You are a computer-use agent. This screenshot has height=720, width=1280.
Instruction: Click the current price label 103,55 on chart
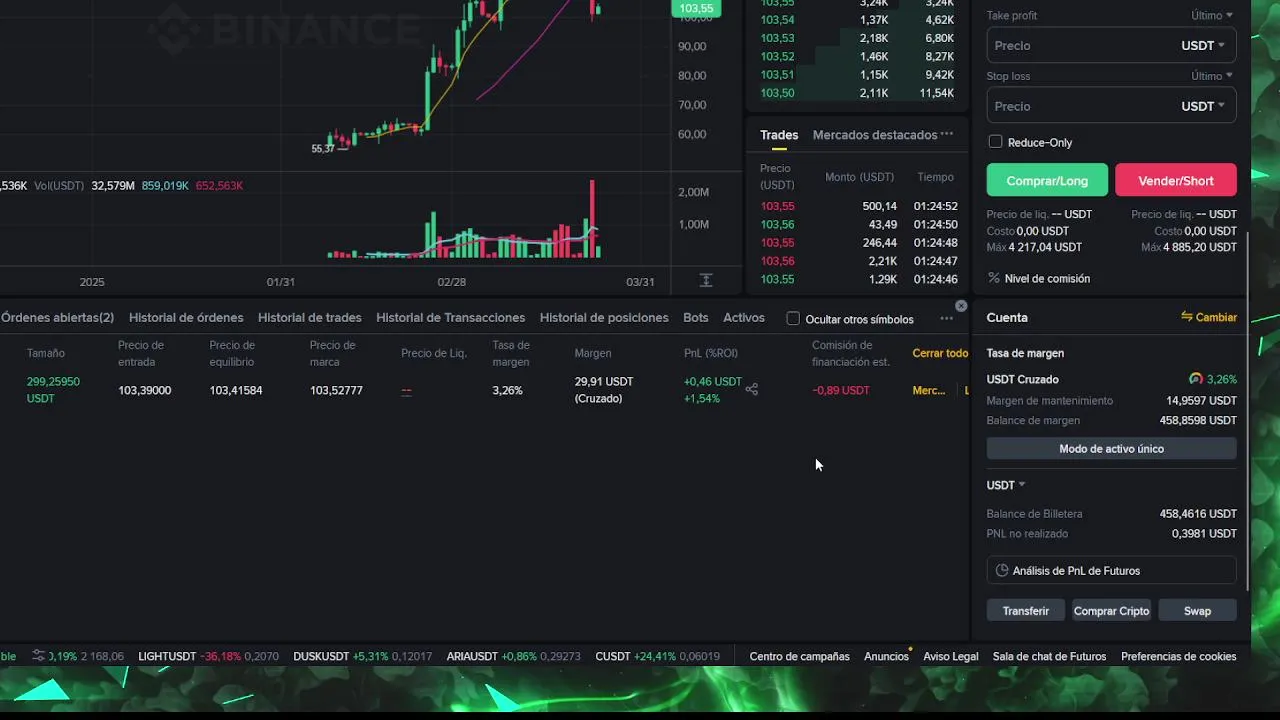point(696,9)
